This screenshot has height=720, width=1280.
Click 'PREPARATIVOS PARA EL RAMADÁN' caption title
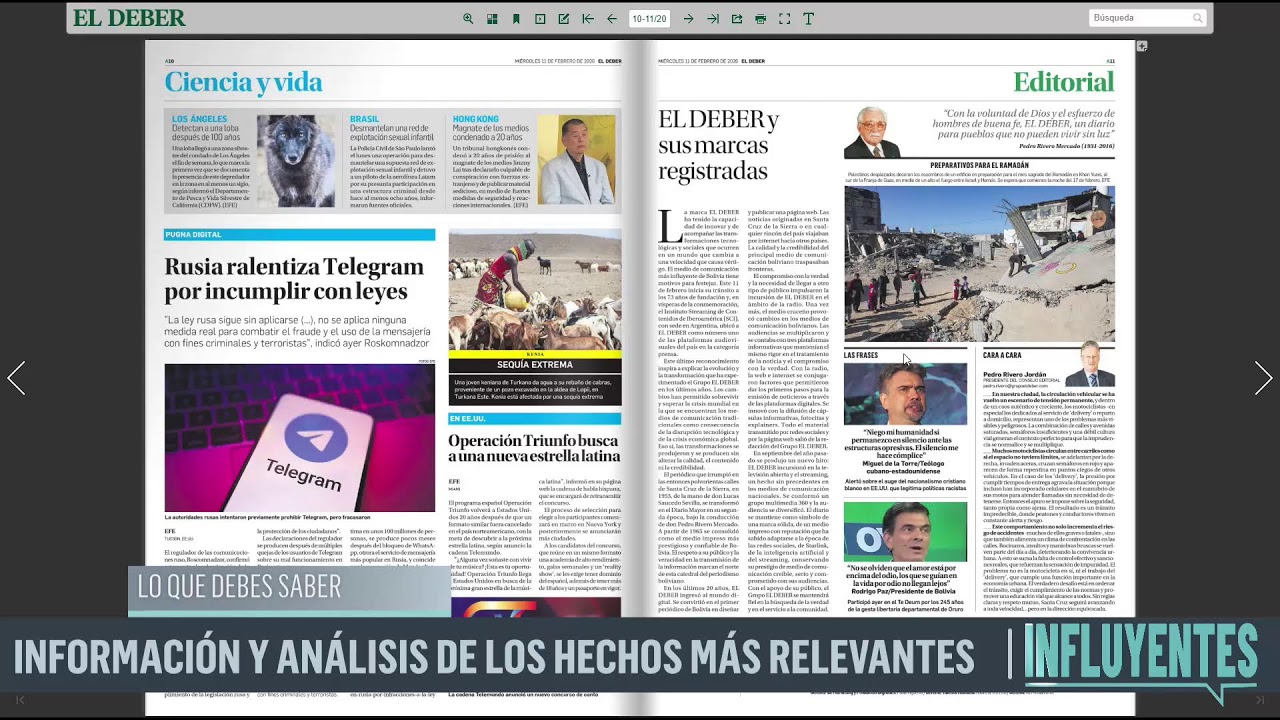point(979,164)
